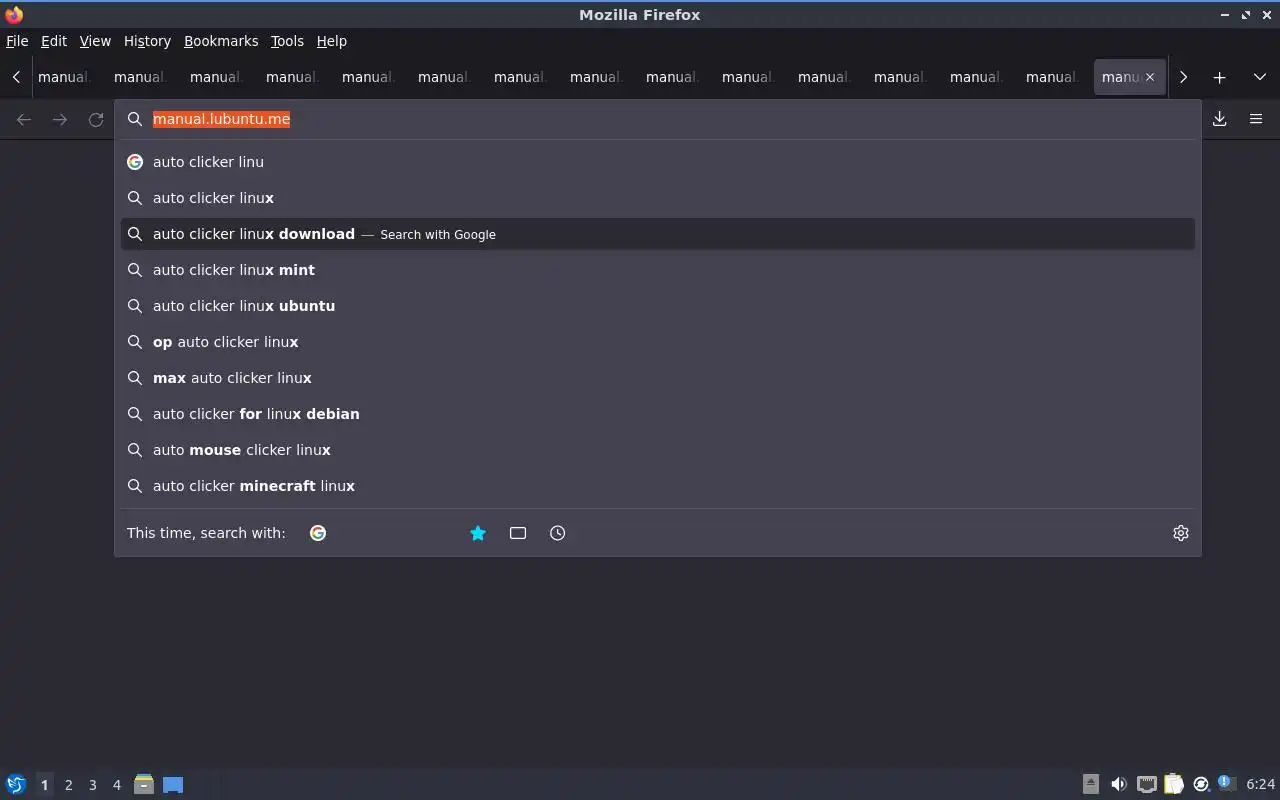Minimize the Firefox window
This screenshot has height=800, width=1280.
tap(1225, 15)
